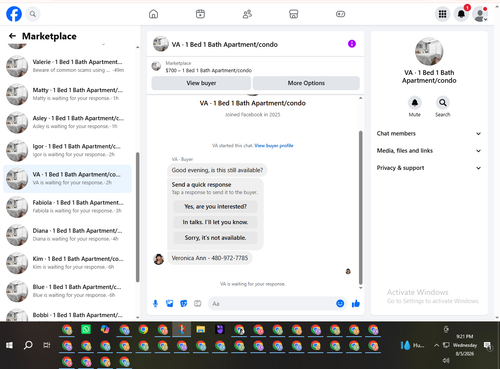Open the notifications bell with badge

point(461,14)
